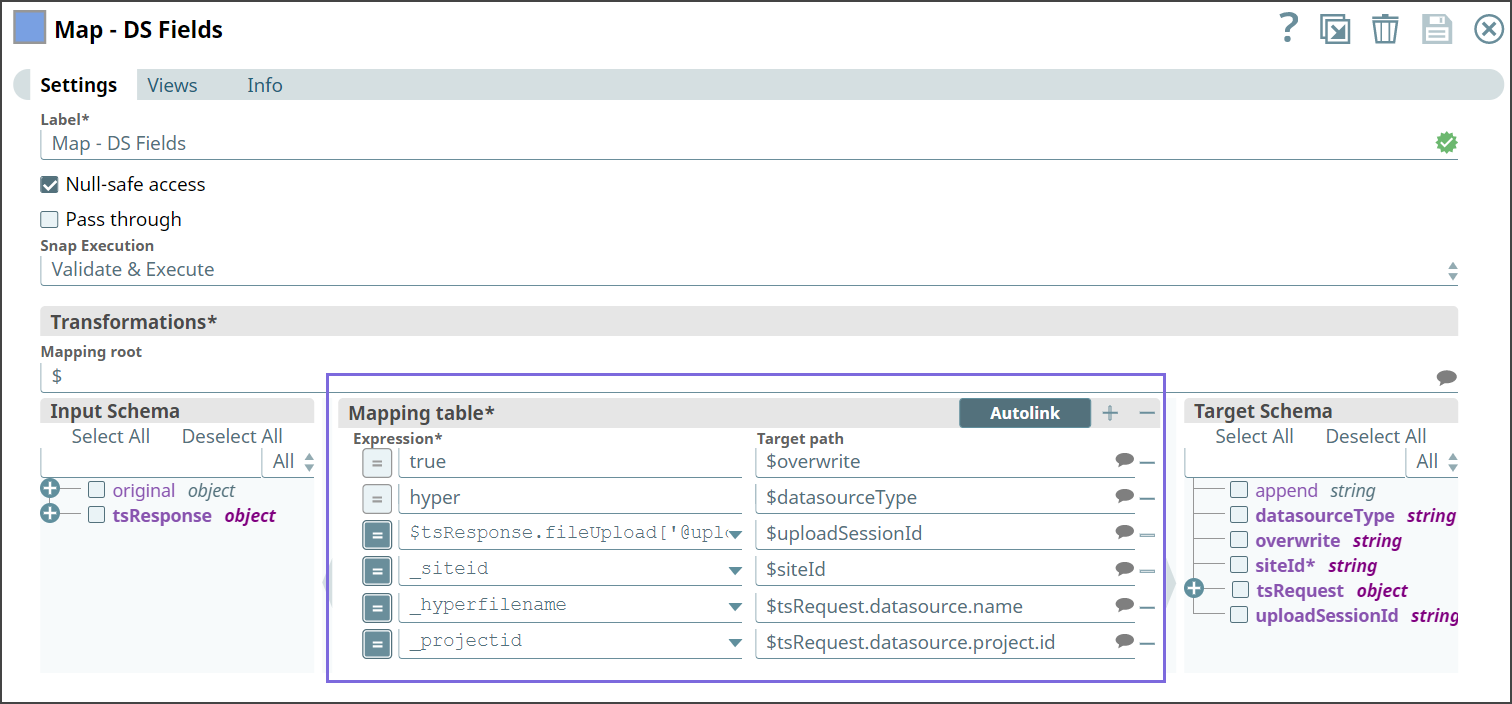Open the snap in a new window icon
This screenshot has height=704, width=1512.
coord(1336,29)
